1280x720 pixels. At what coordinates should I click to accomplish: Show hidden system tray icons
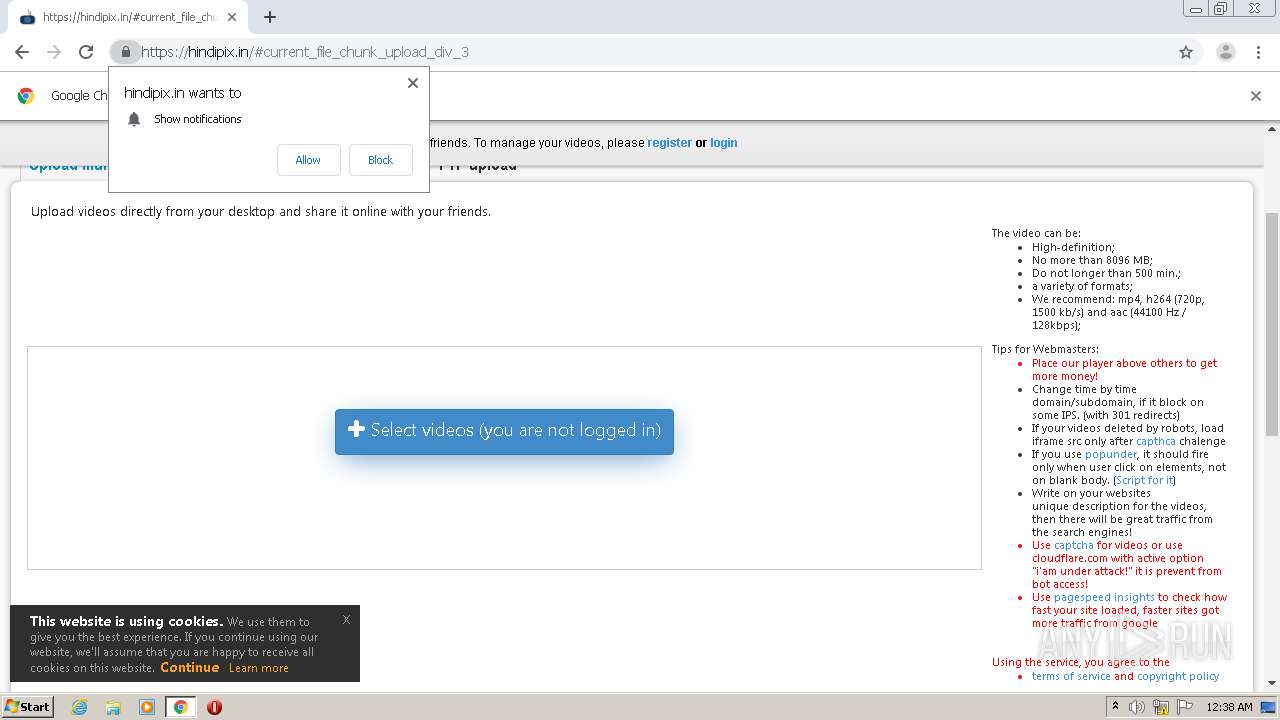(1115, 707)
